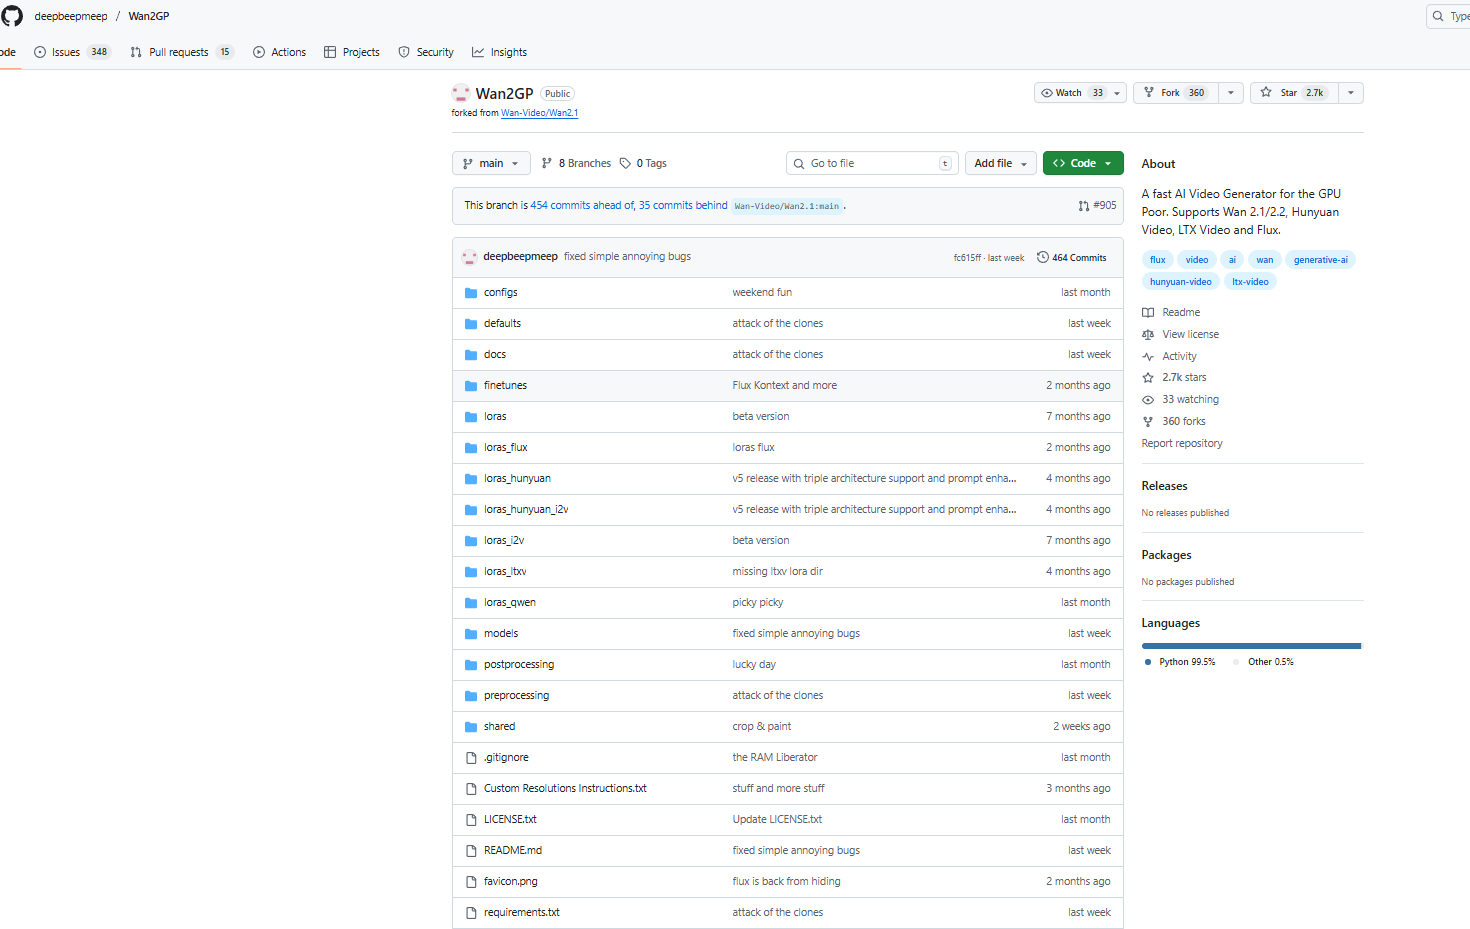Open the configs folder icon
This screenshot has height=929, width=1470.
pyautogui.click(x=471, y=293)
